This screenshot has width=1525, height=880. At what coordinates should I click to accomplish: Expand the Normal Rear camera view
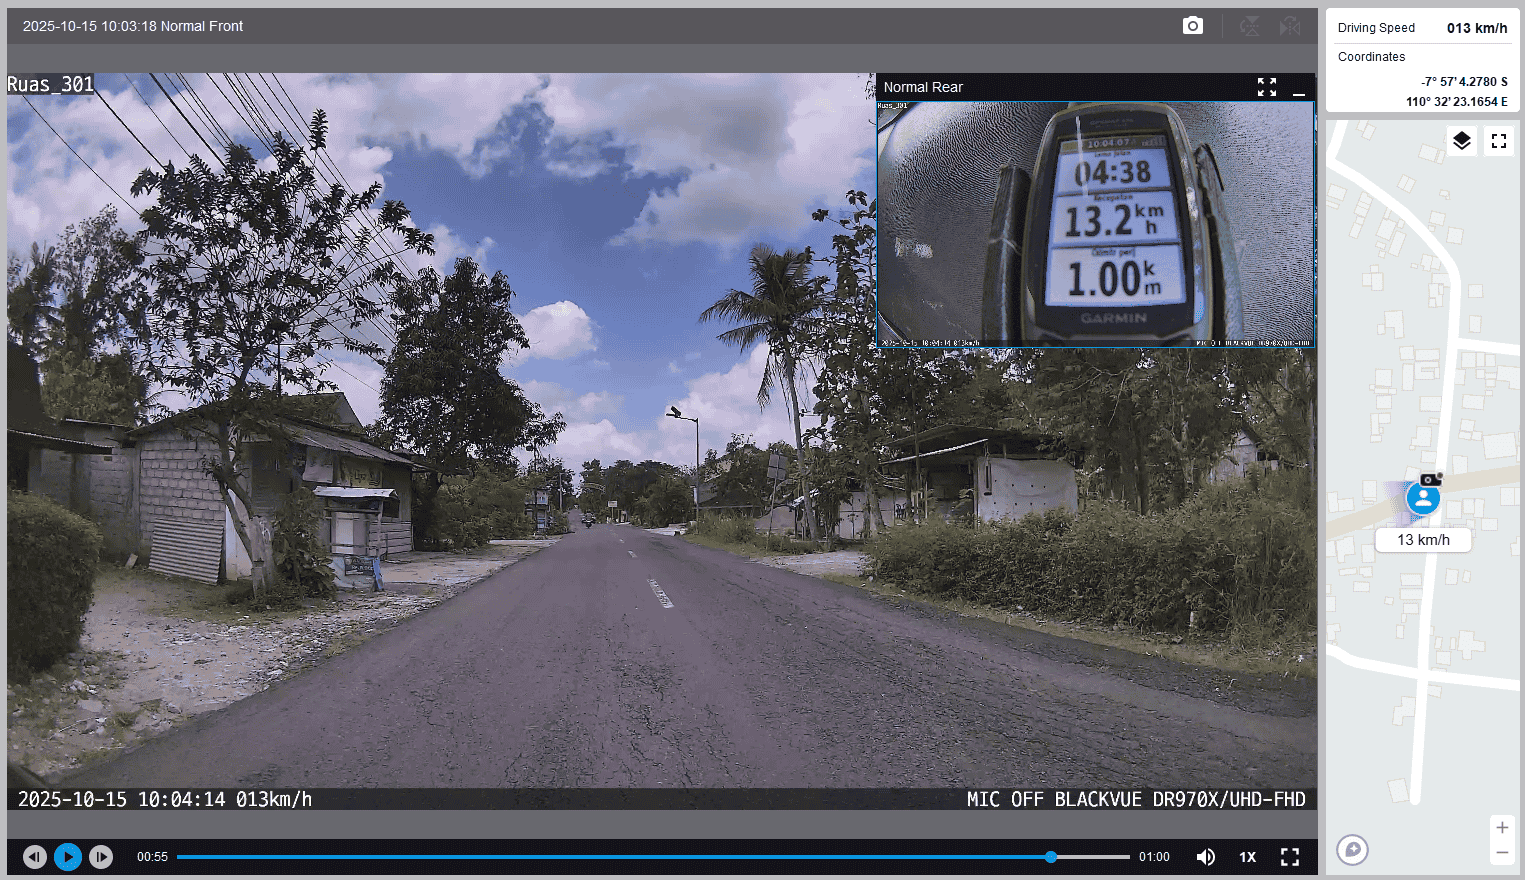1267,87
